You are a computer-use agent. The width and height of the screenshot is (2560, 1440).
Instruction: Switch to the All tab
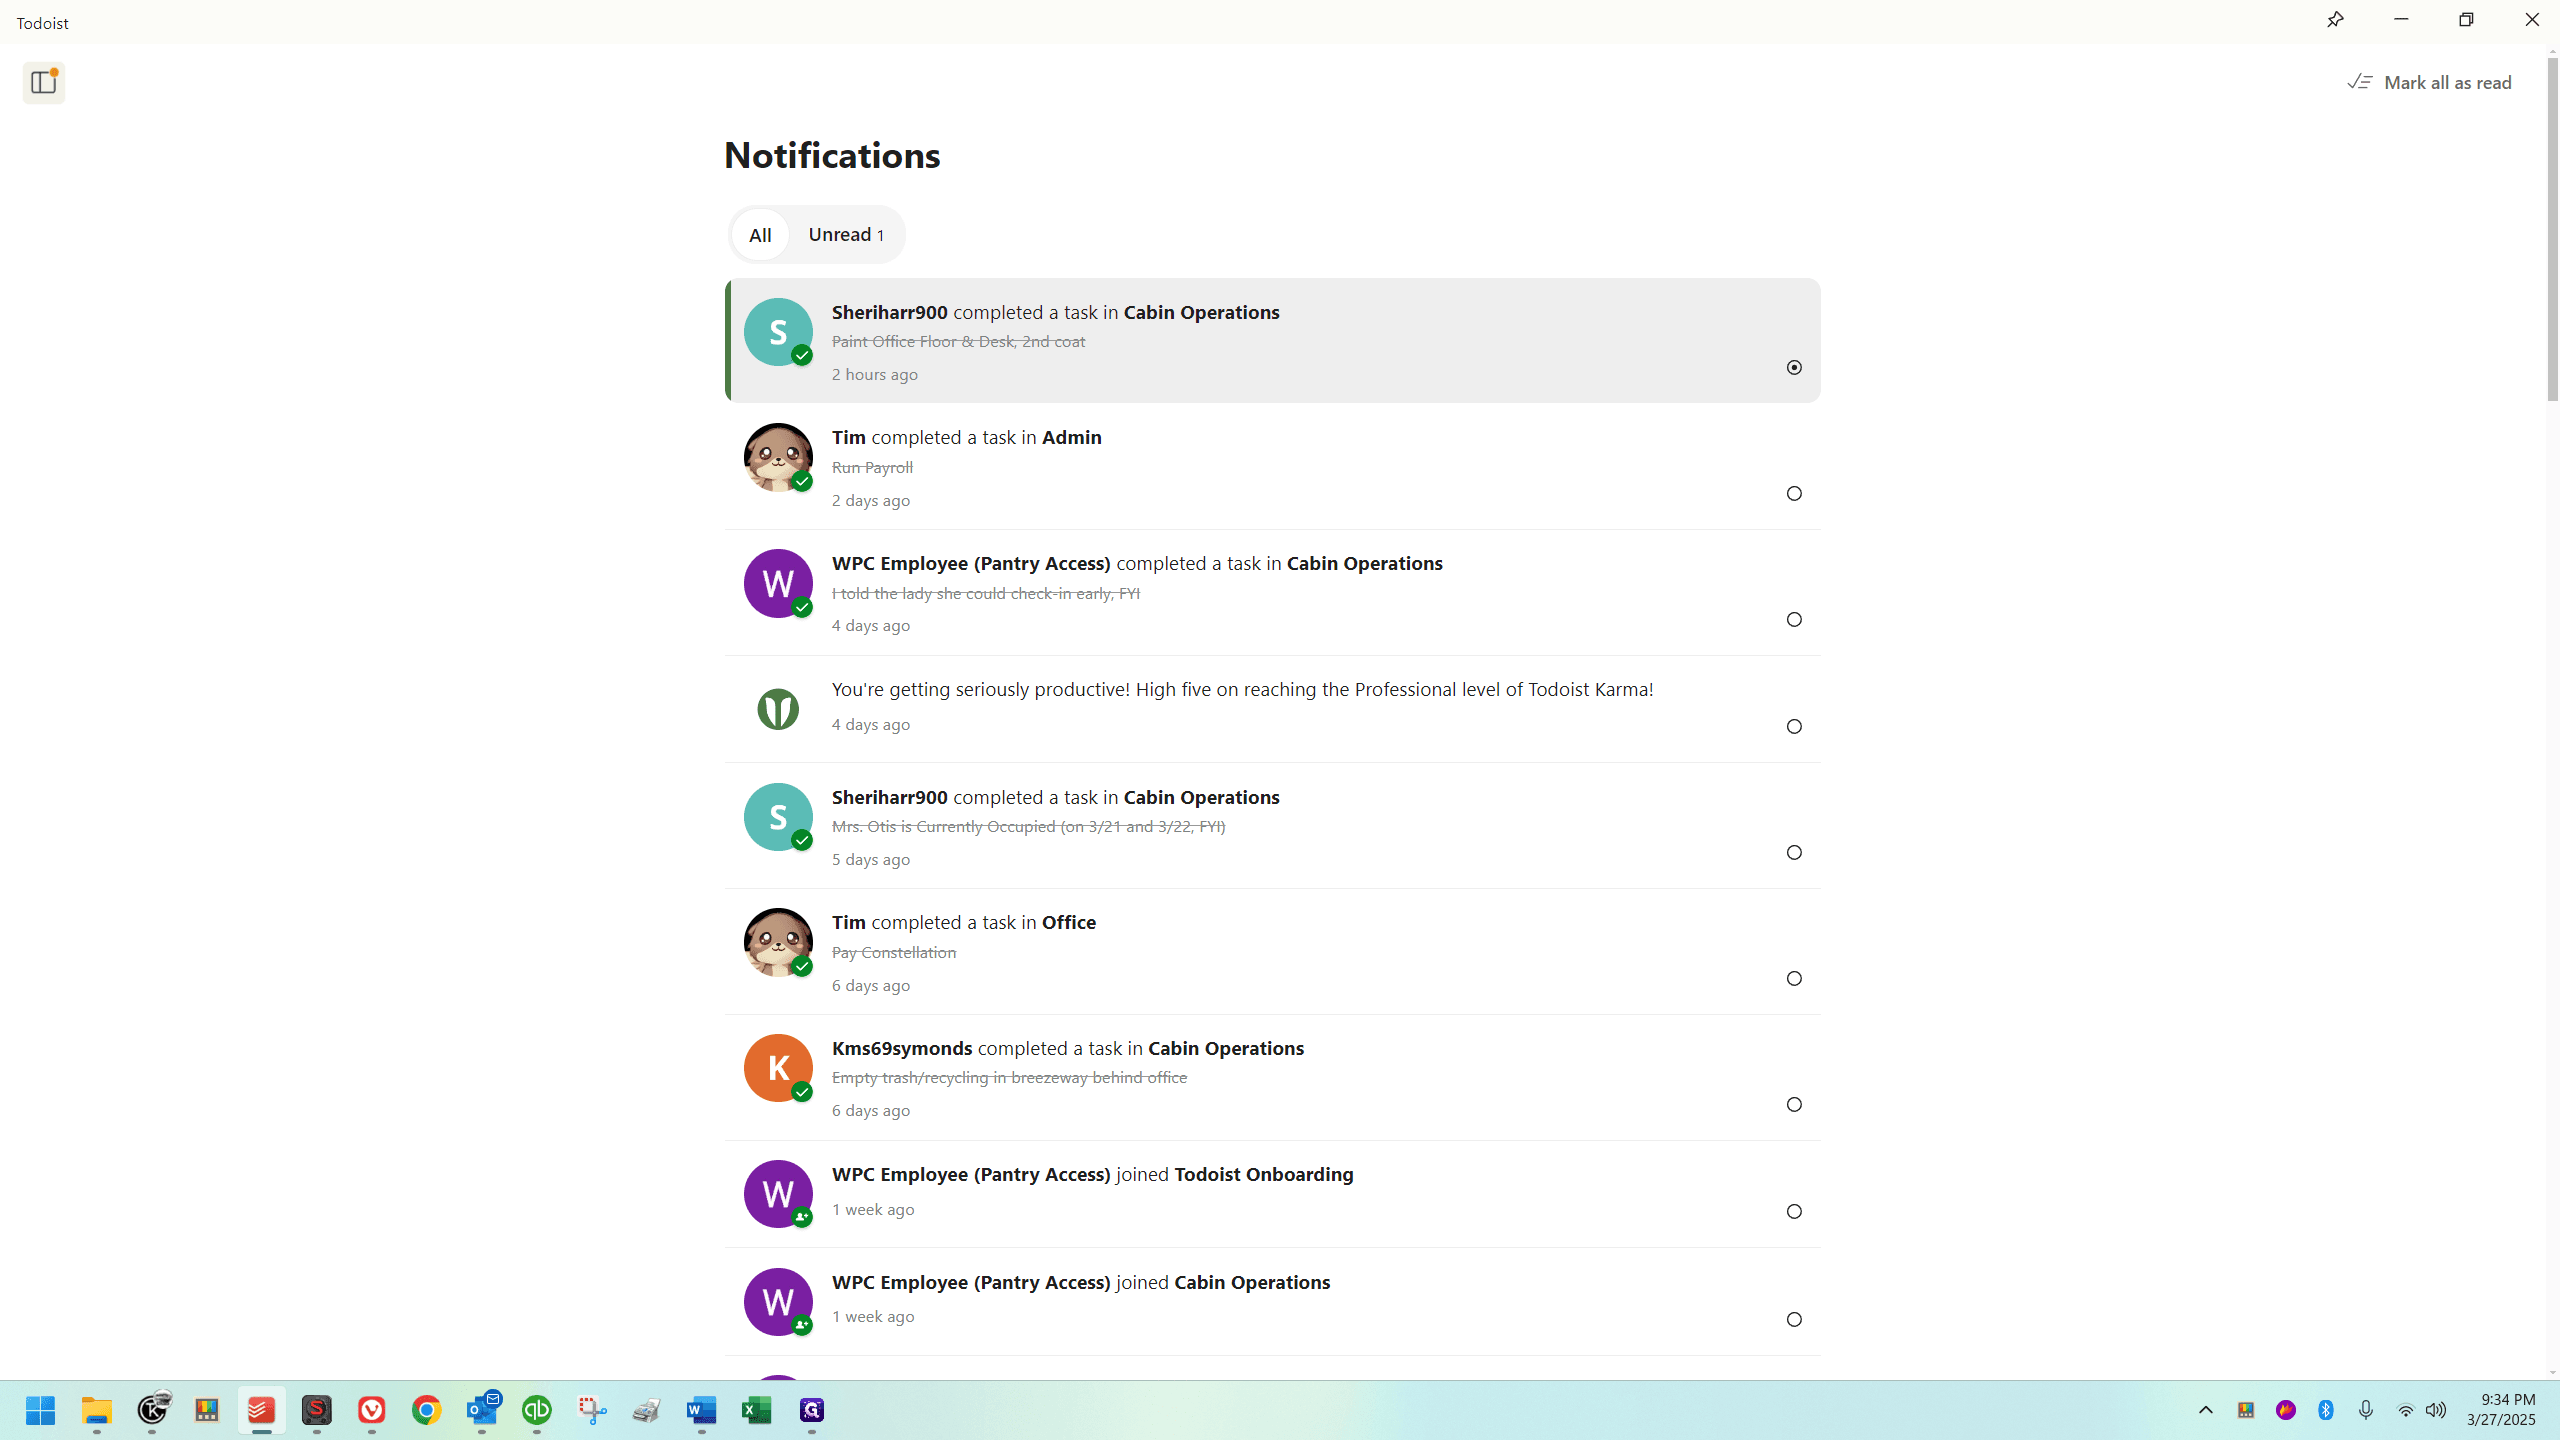[x=760, y=235]
